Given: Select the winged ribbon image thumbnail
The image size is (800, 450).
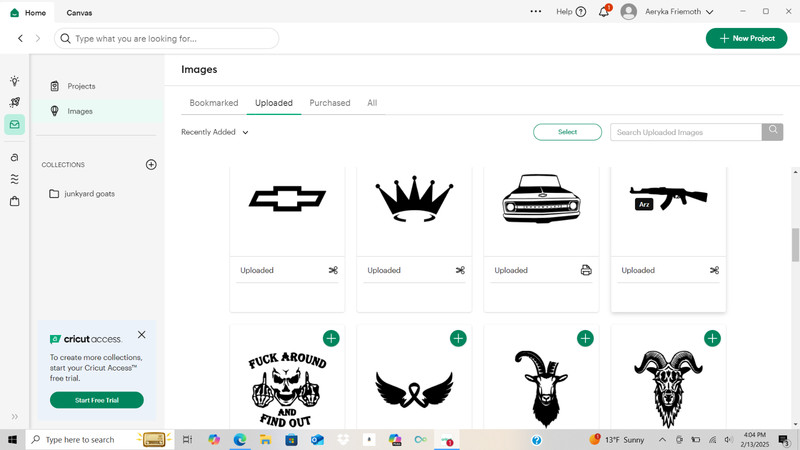Looking at the screenshot, I should 414,390.
